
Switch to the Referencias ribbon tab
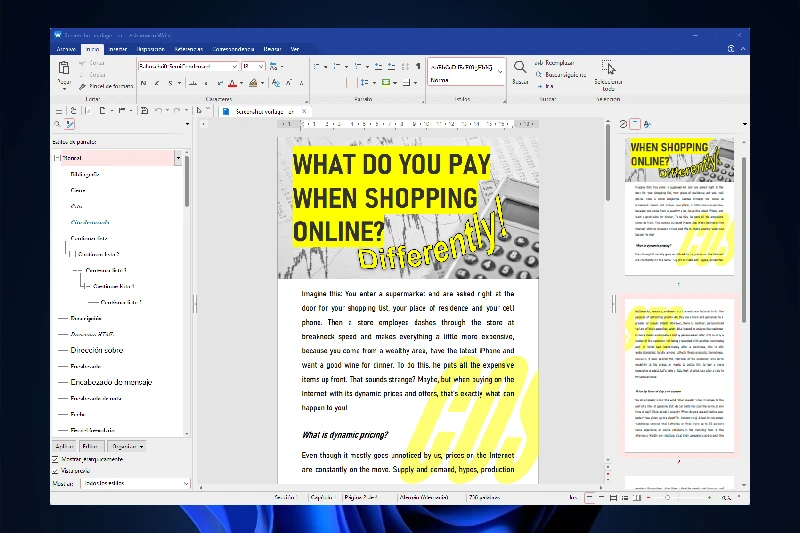point(189,49)
